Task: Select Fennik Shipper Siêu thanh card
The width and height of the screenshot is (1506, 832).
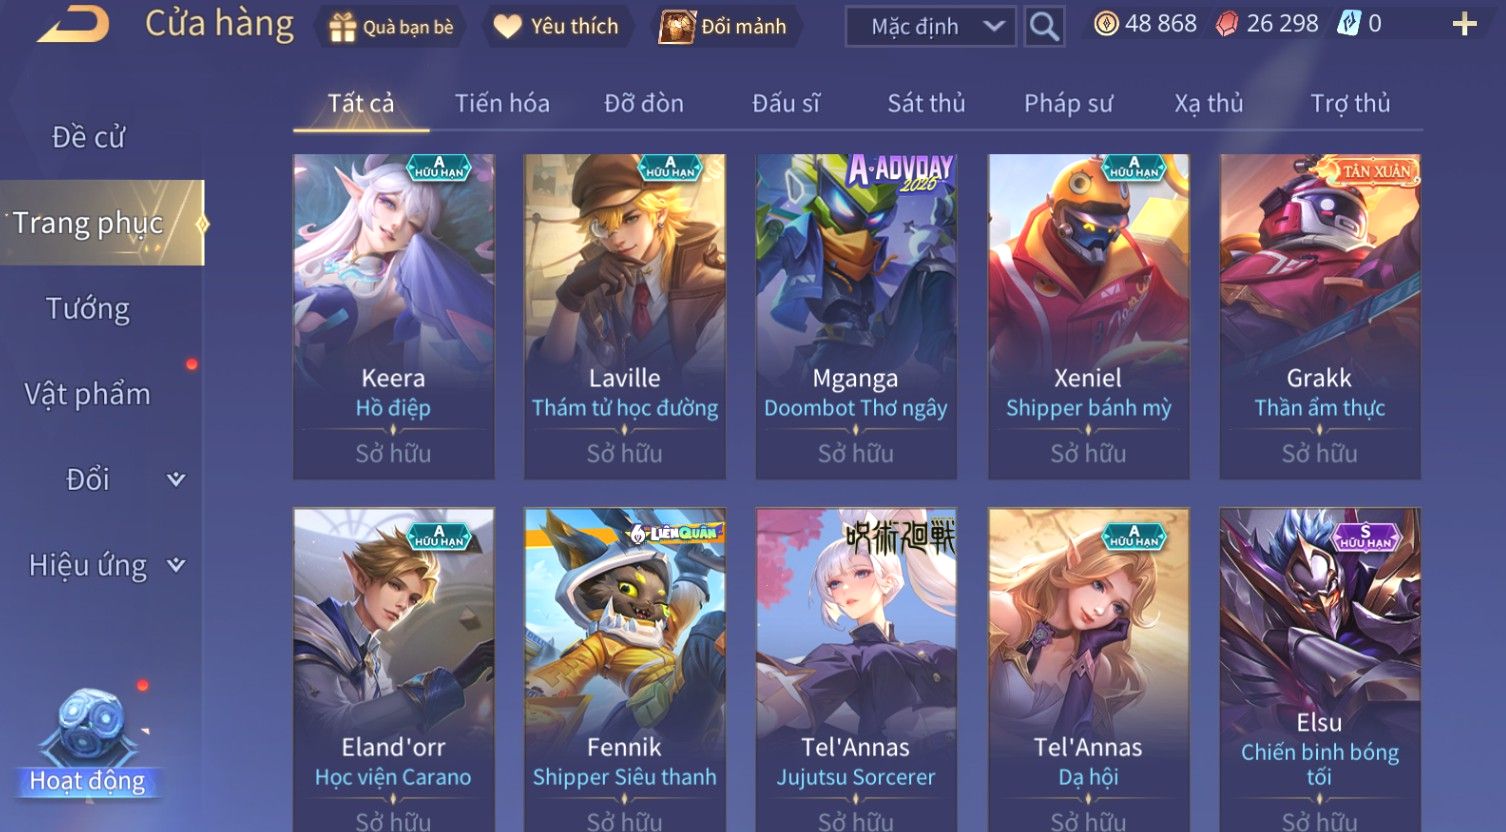Action: (x=625, y=670)
